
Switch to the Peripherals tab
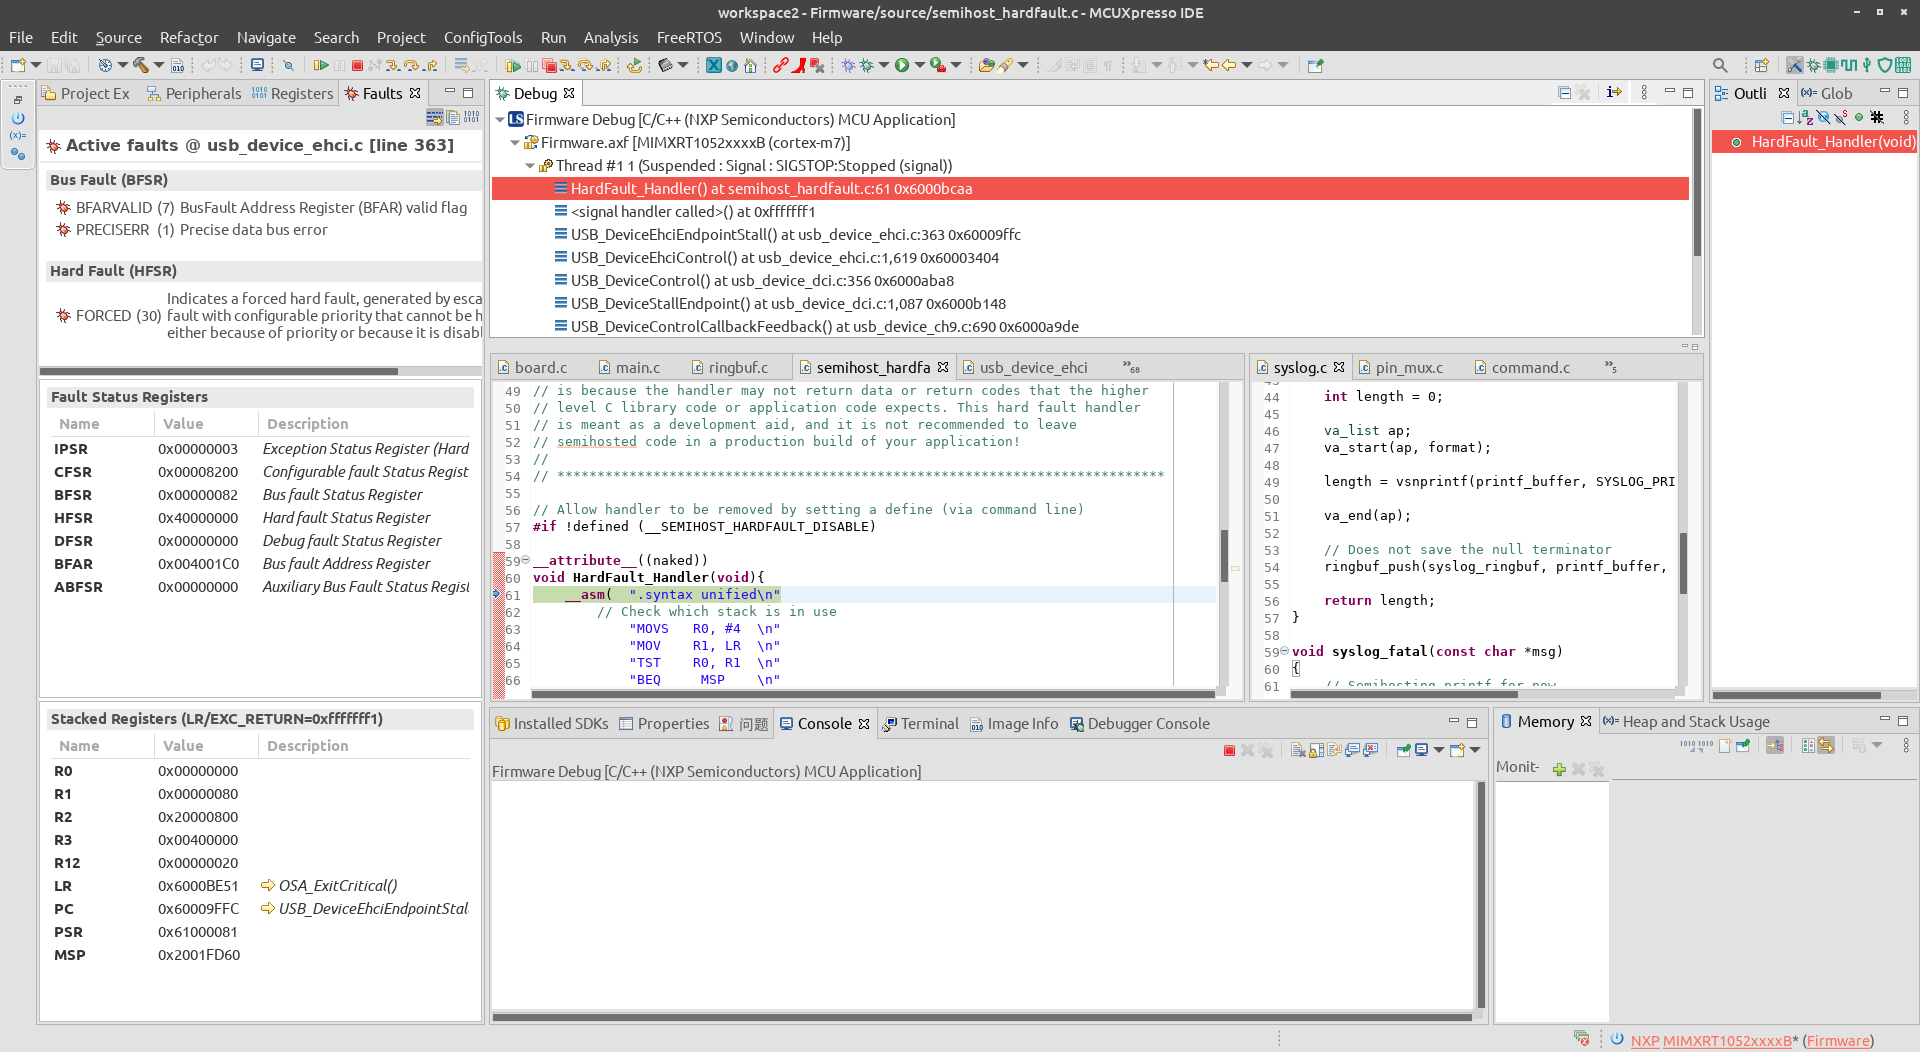[x=194, y=93]
